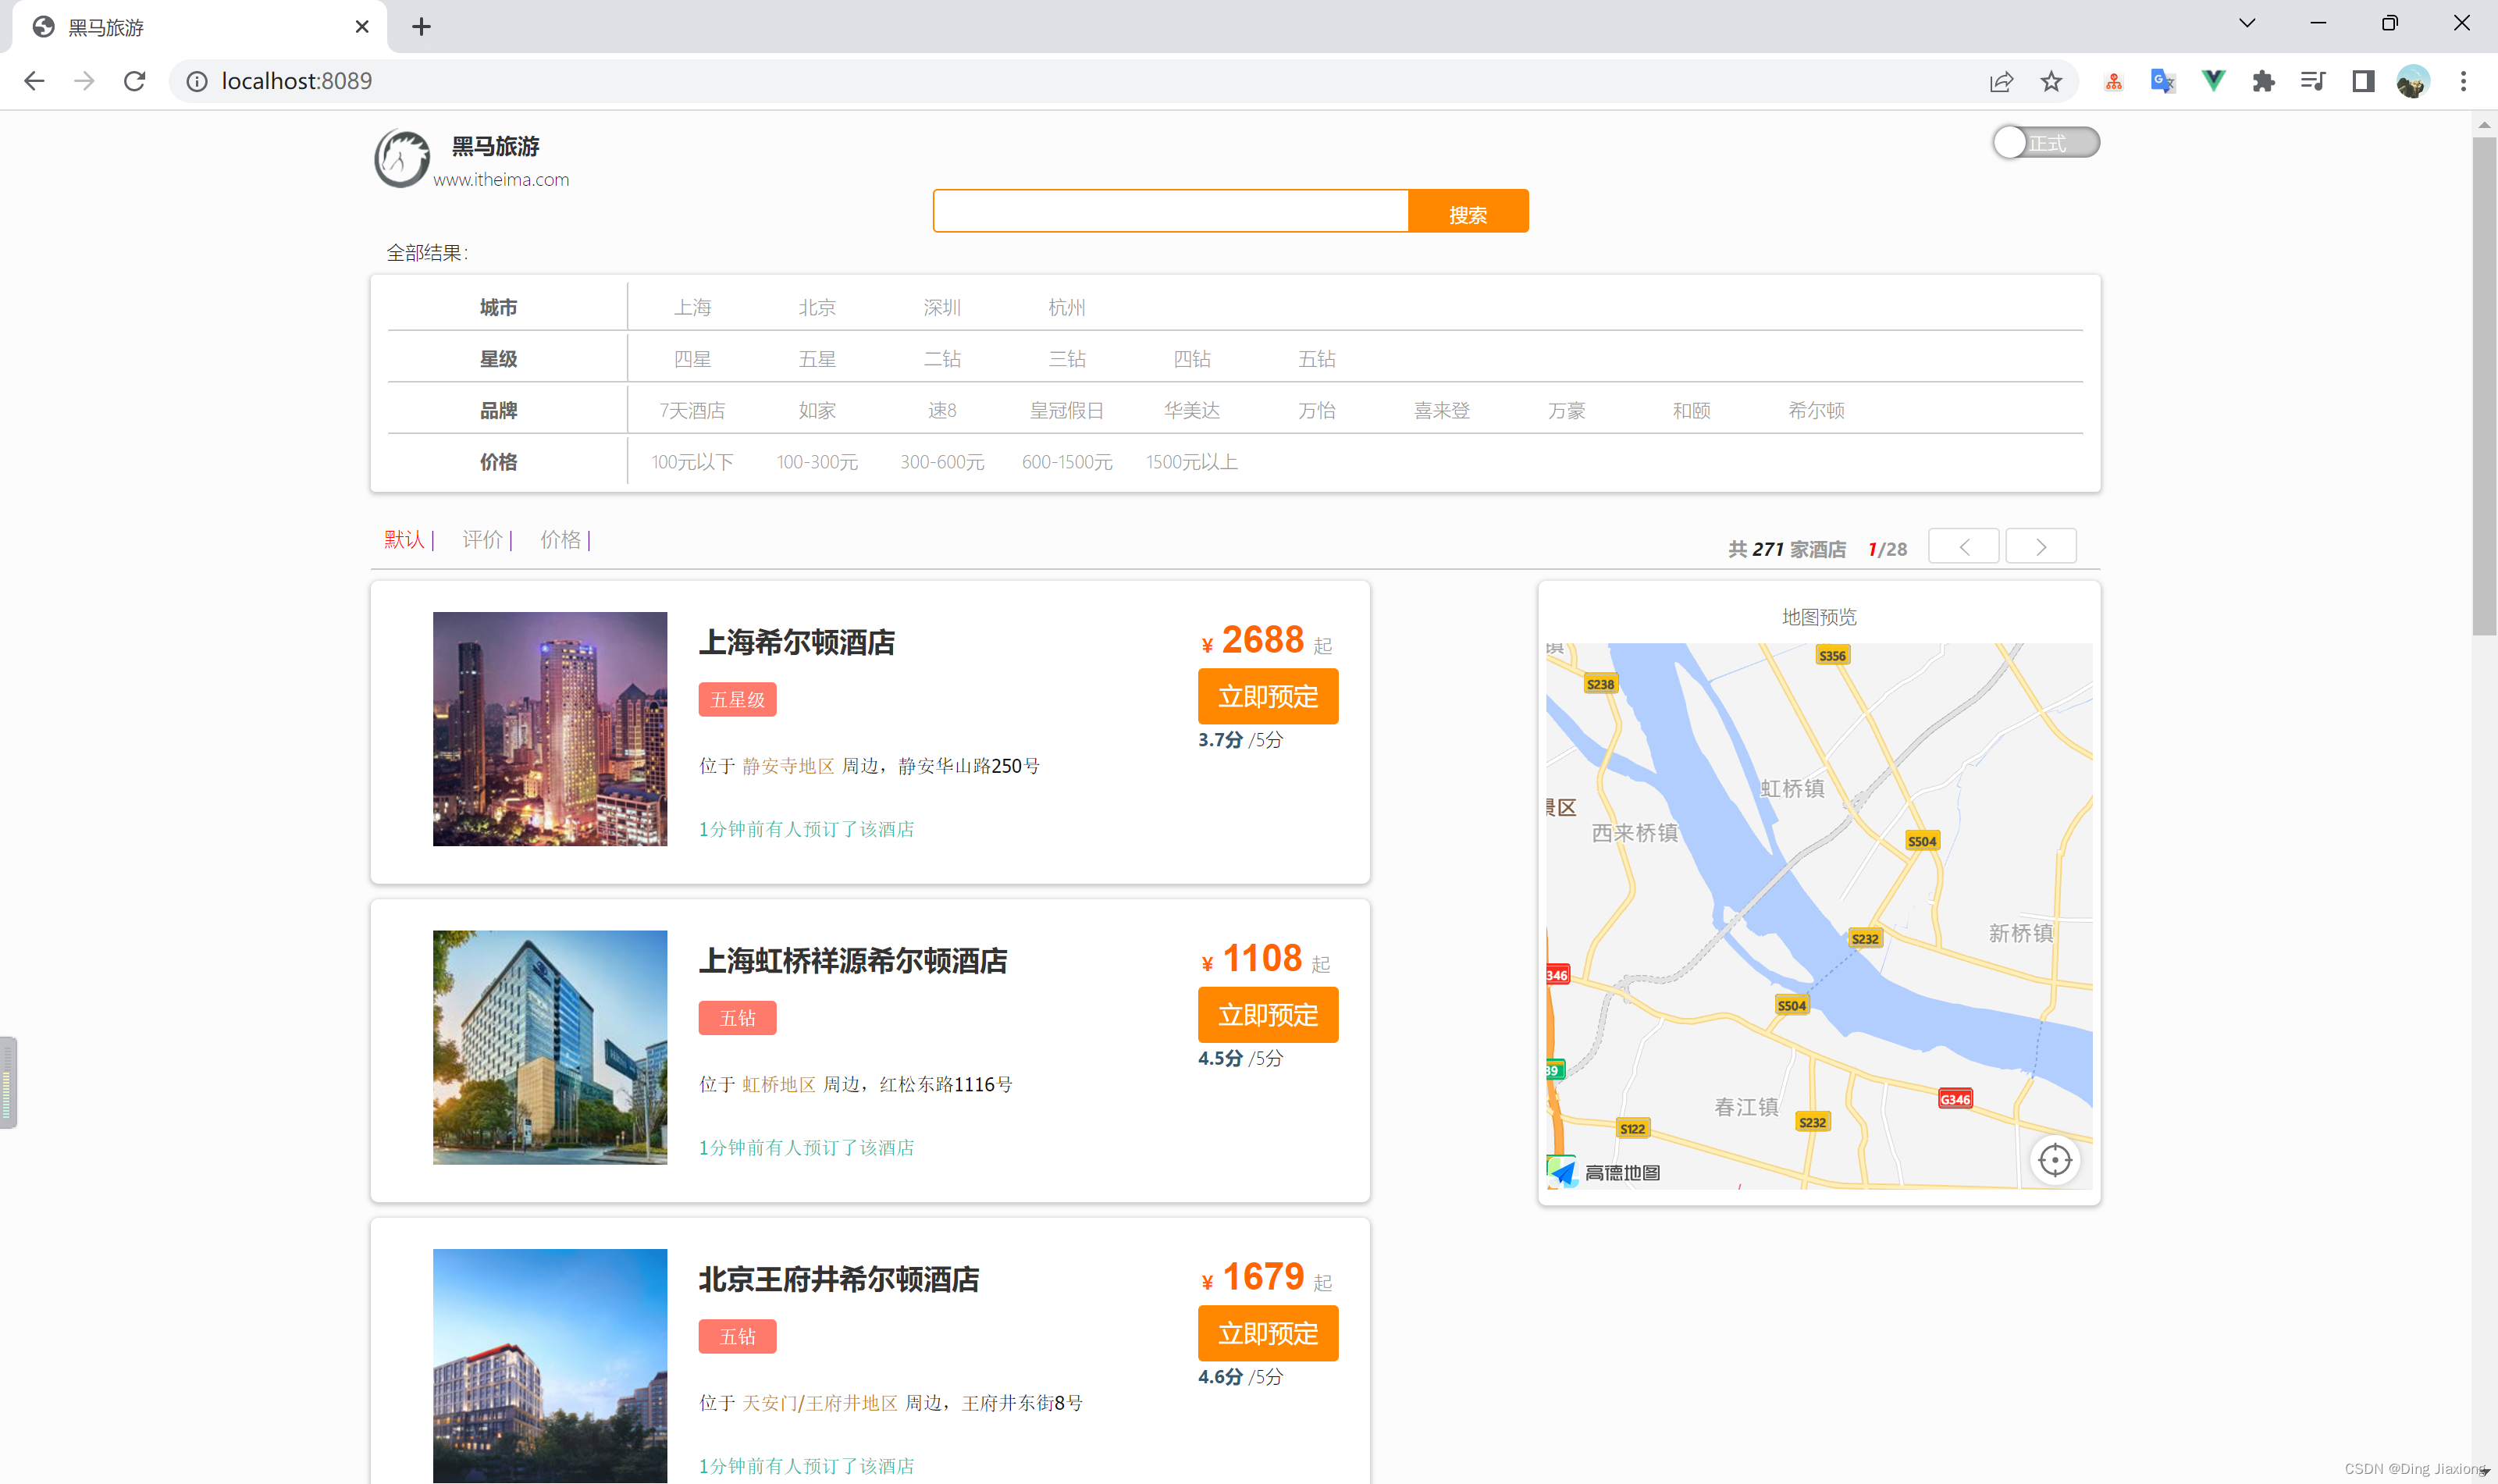Bookmark this page with star icon
Screen dimensions: 2498x1484
(x=2051, y=81)
